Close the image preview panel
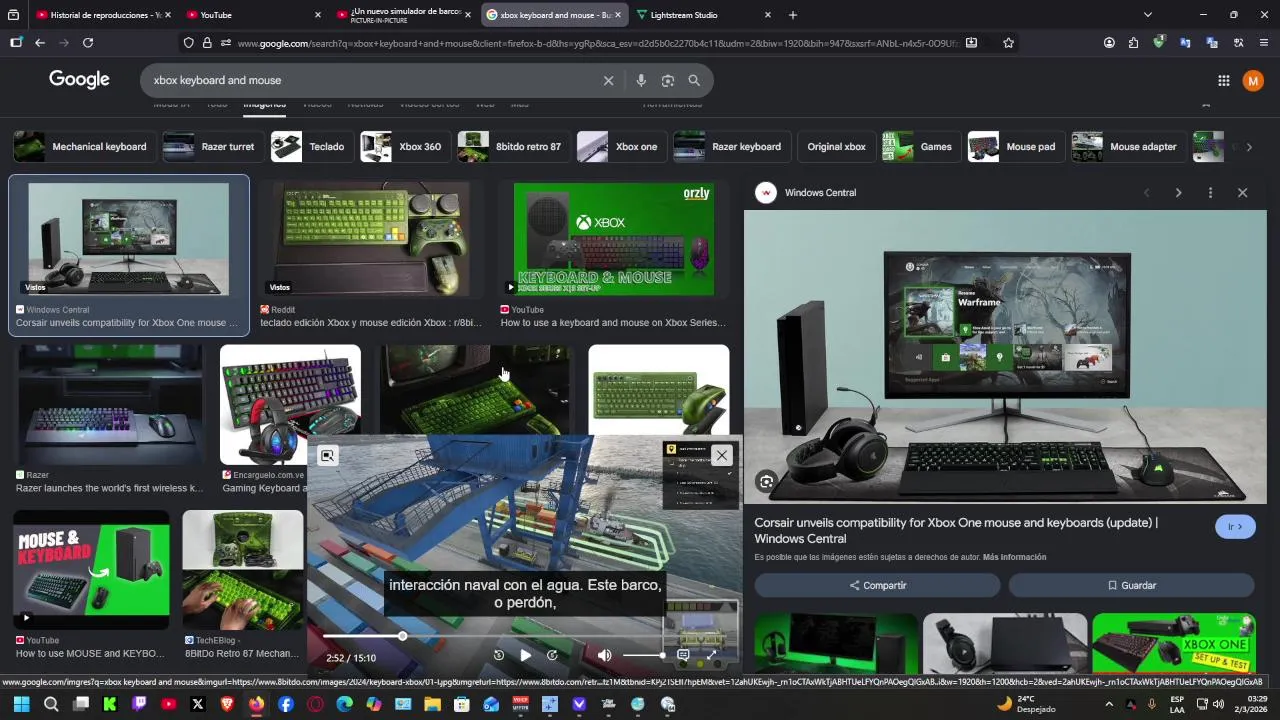 pos(1242,193)
